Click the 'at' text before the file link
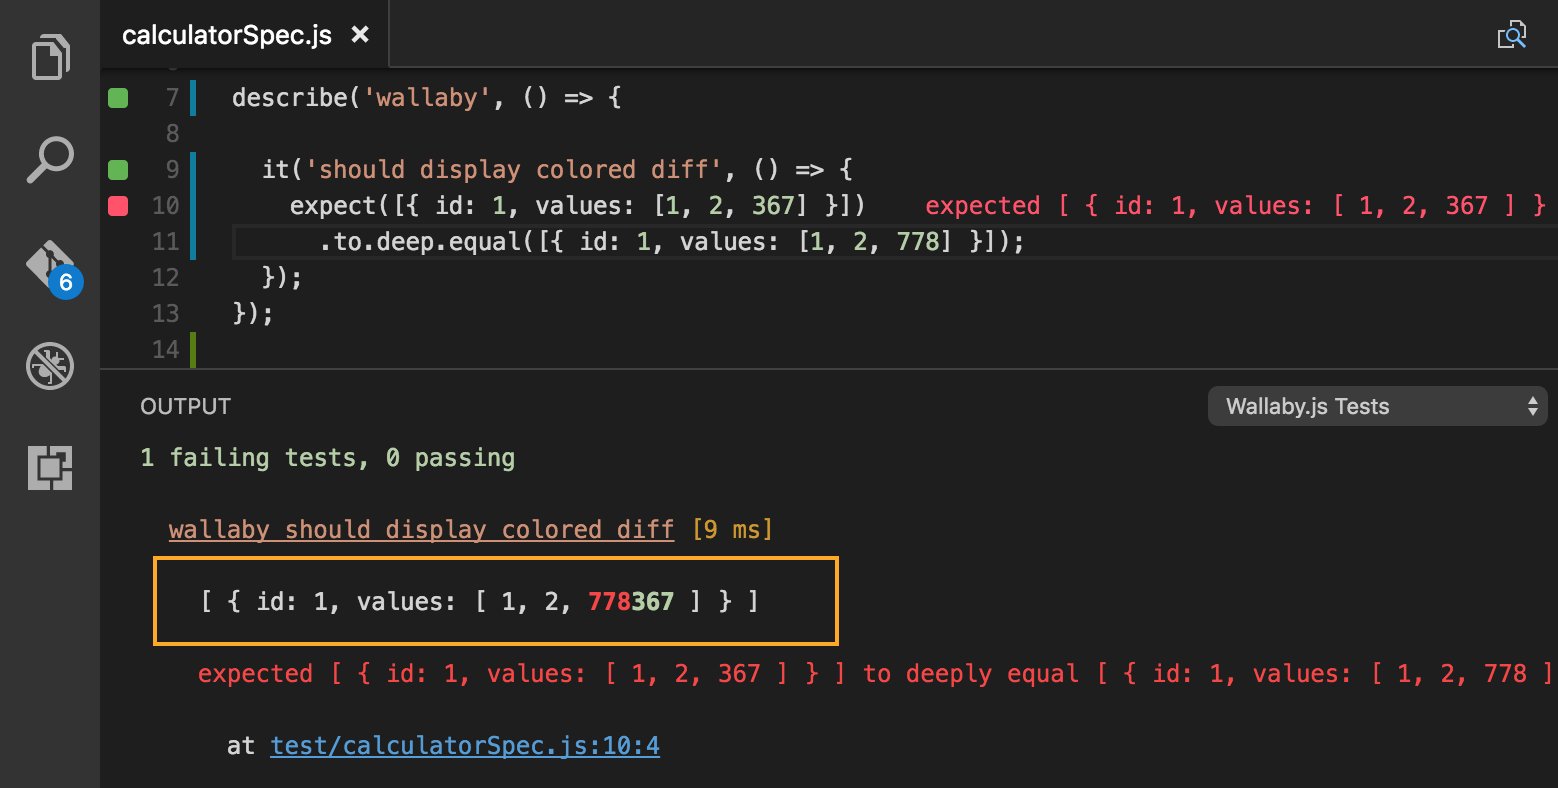 tap(241, 746)
